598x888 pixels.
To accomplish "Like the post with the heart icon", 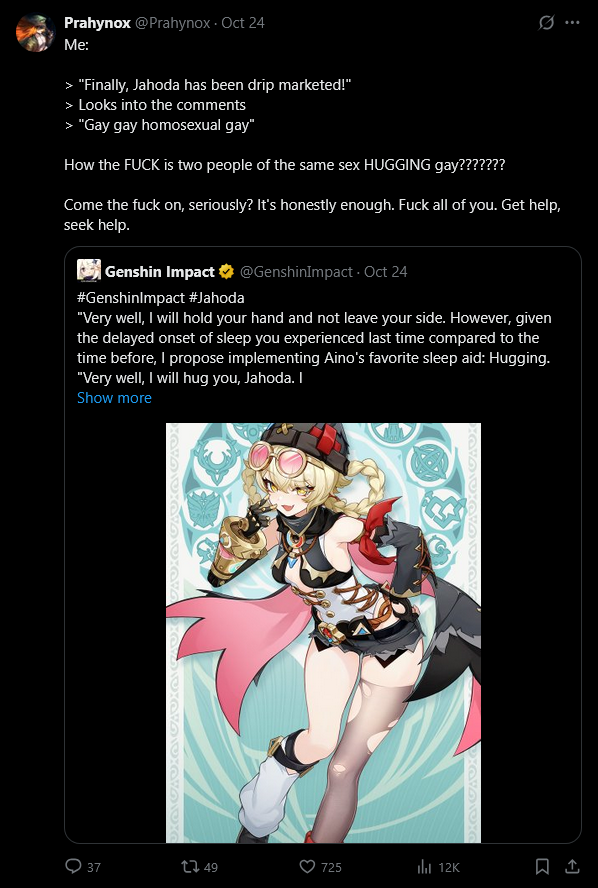I will (306, 866).
